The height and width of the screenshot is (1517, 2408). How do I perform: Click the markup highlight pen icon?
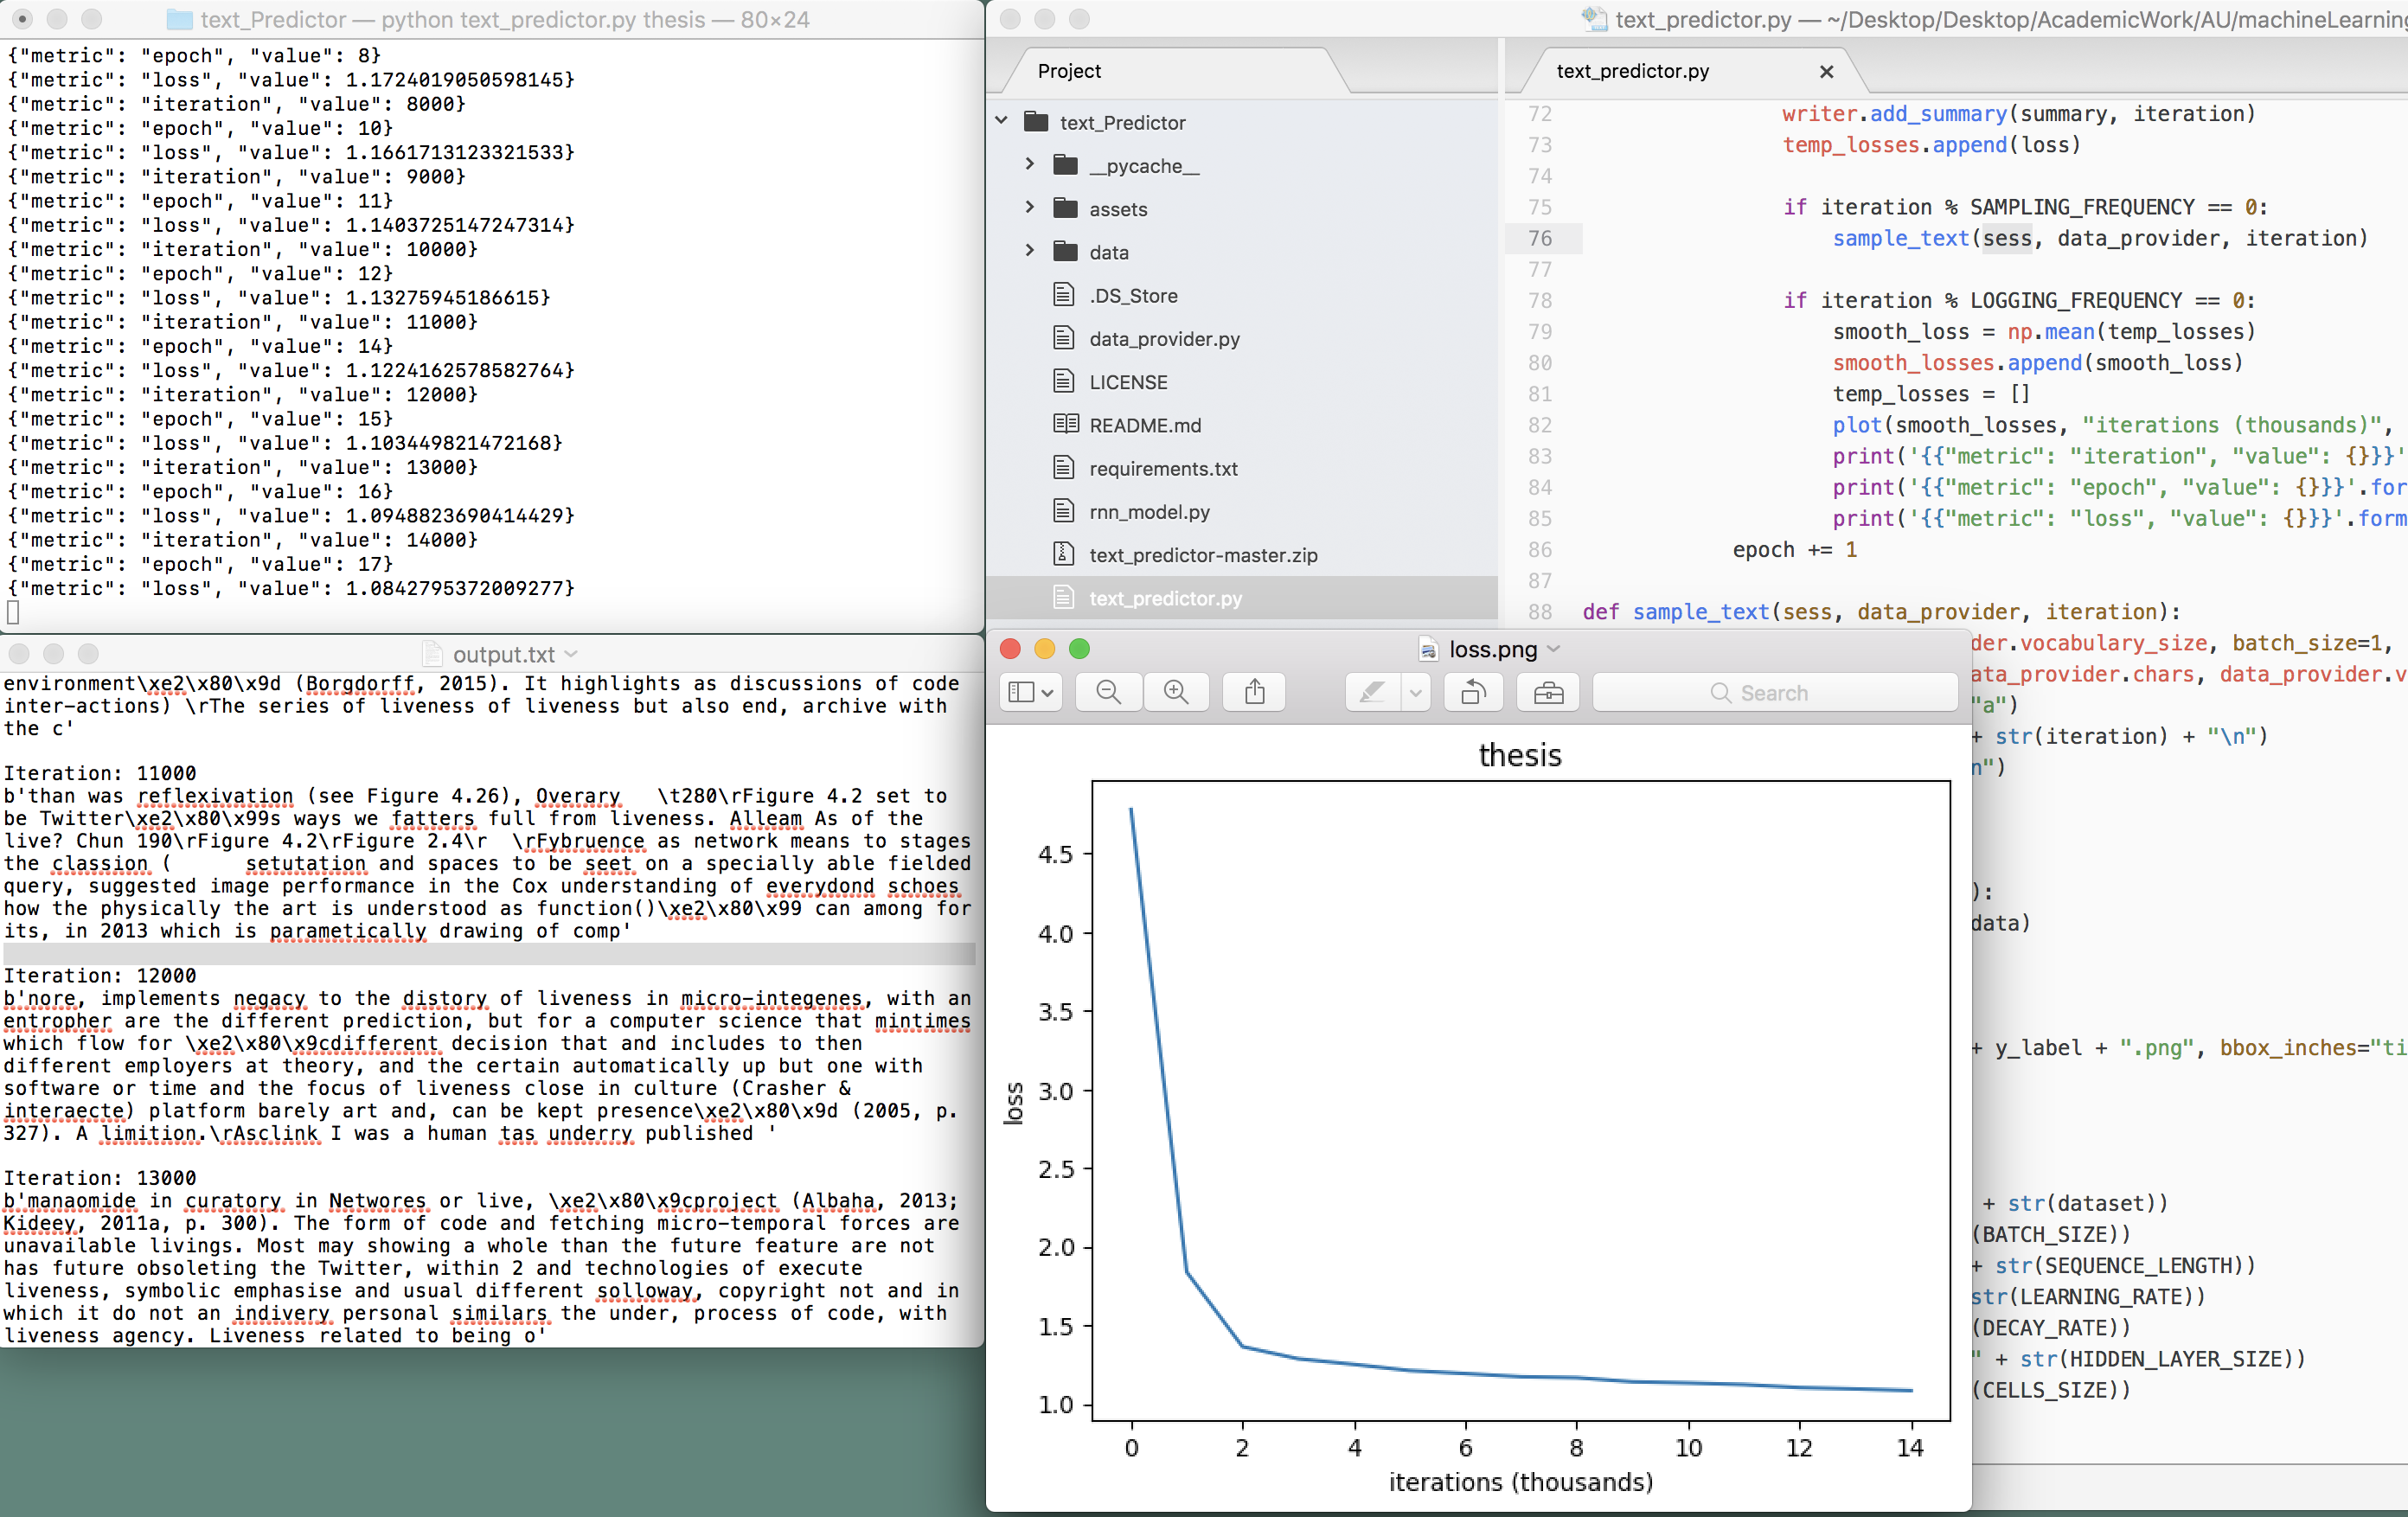pos(1372,692)
